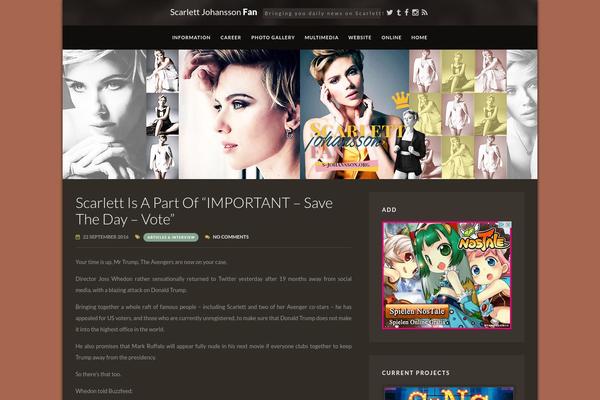Viewport: 600px width, 400px height.
Task: Open the Tumblr social icon
Action: pyautogui.click(x=399, y=13)
